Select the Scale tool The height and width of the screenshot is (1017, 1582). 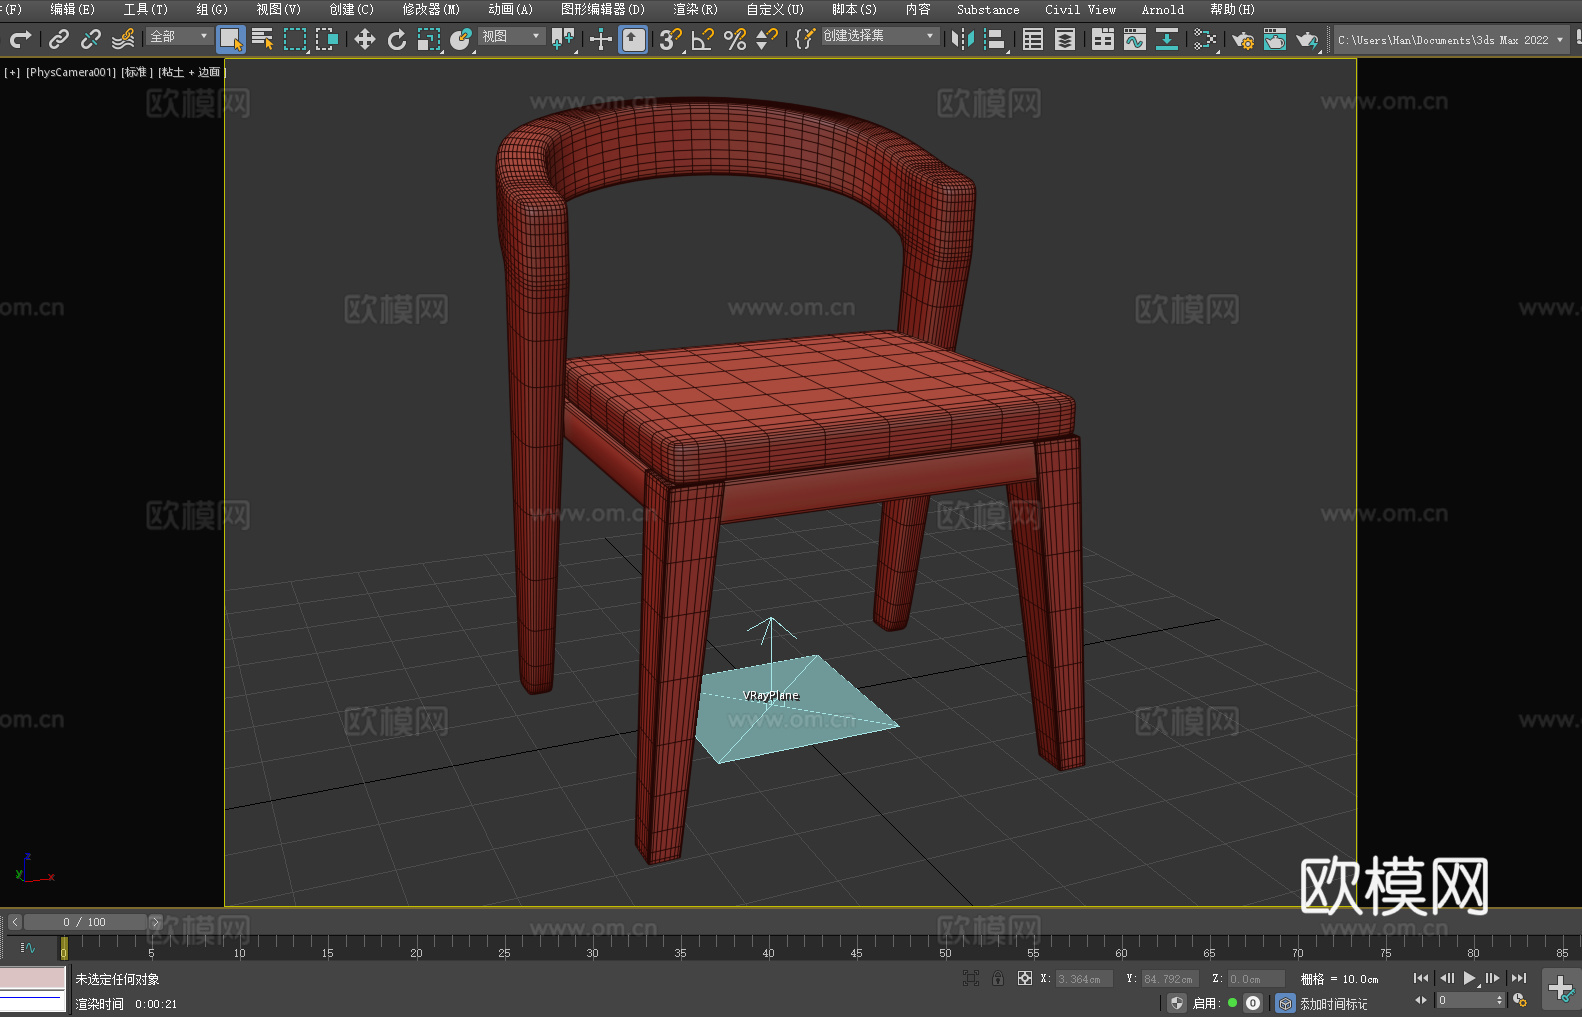pyautogui.click(x=429, y=39)
